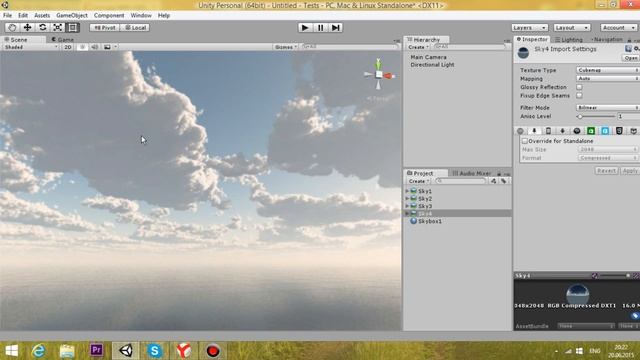Screen dimensions: 640x360
Task: Open the File menu
Action: click(7, 16)
